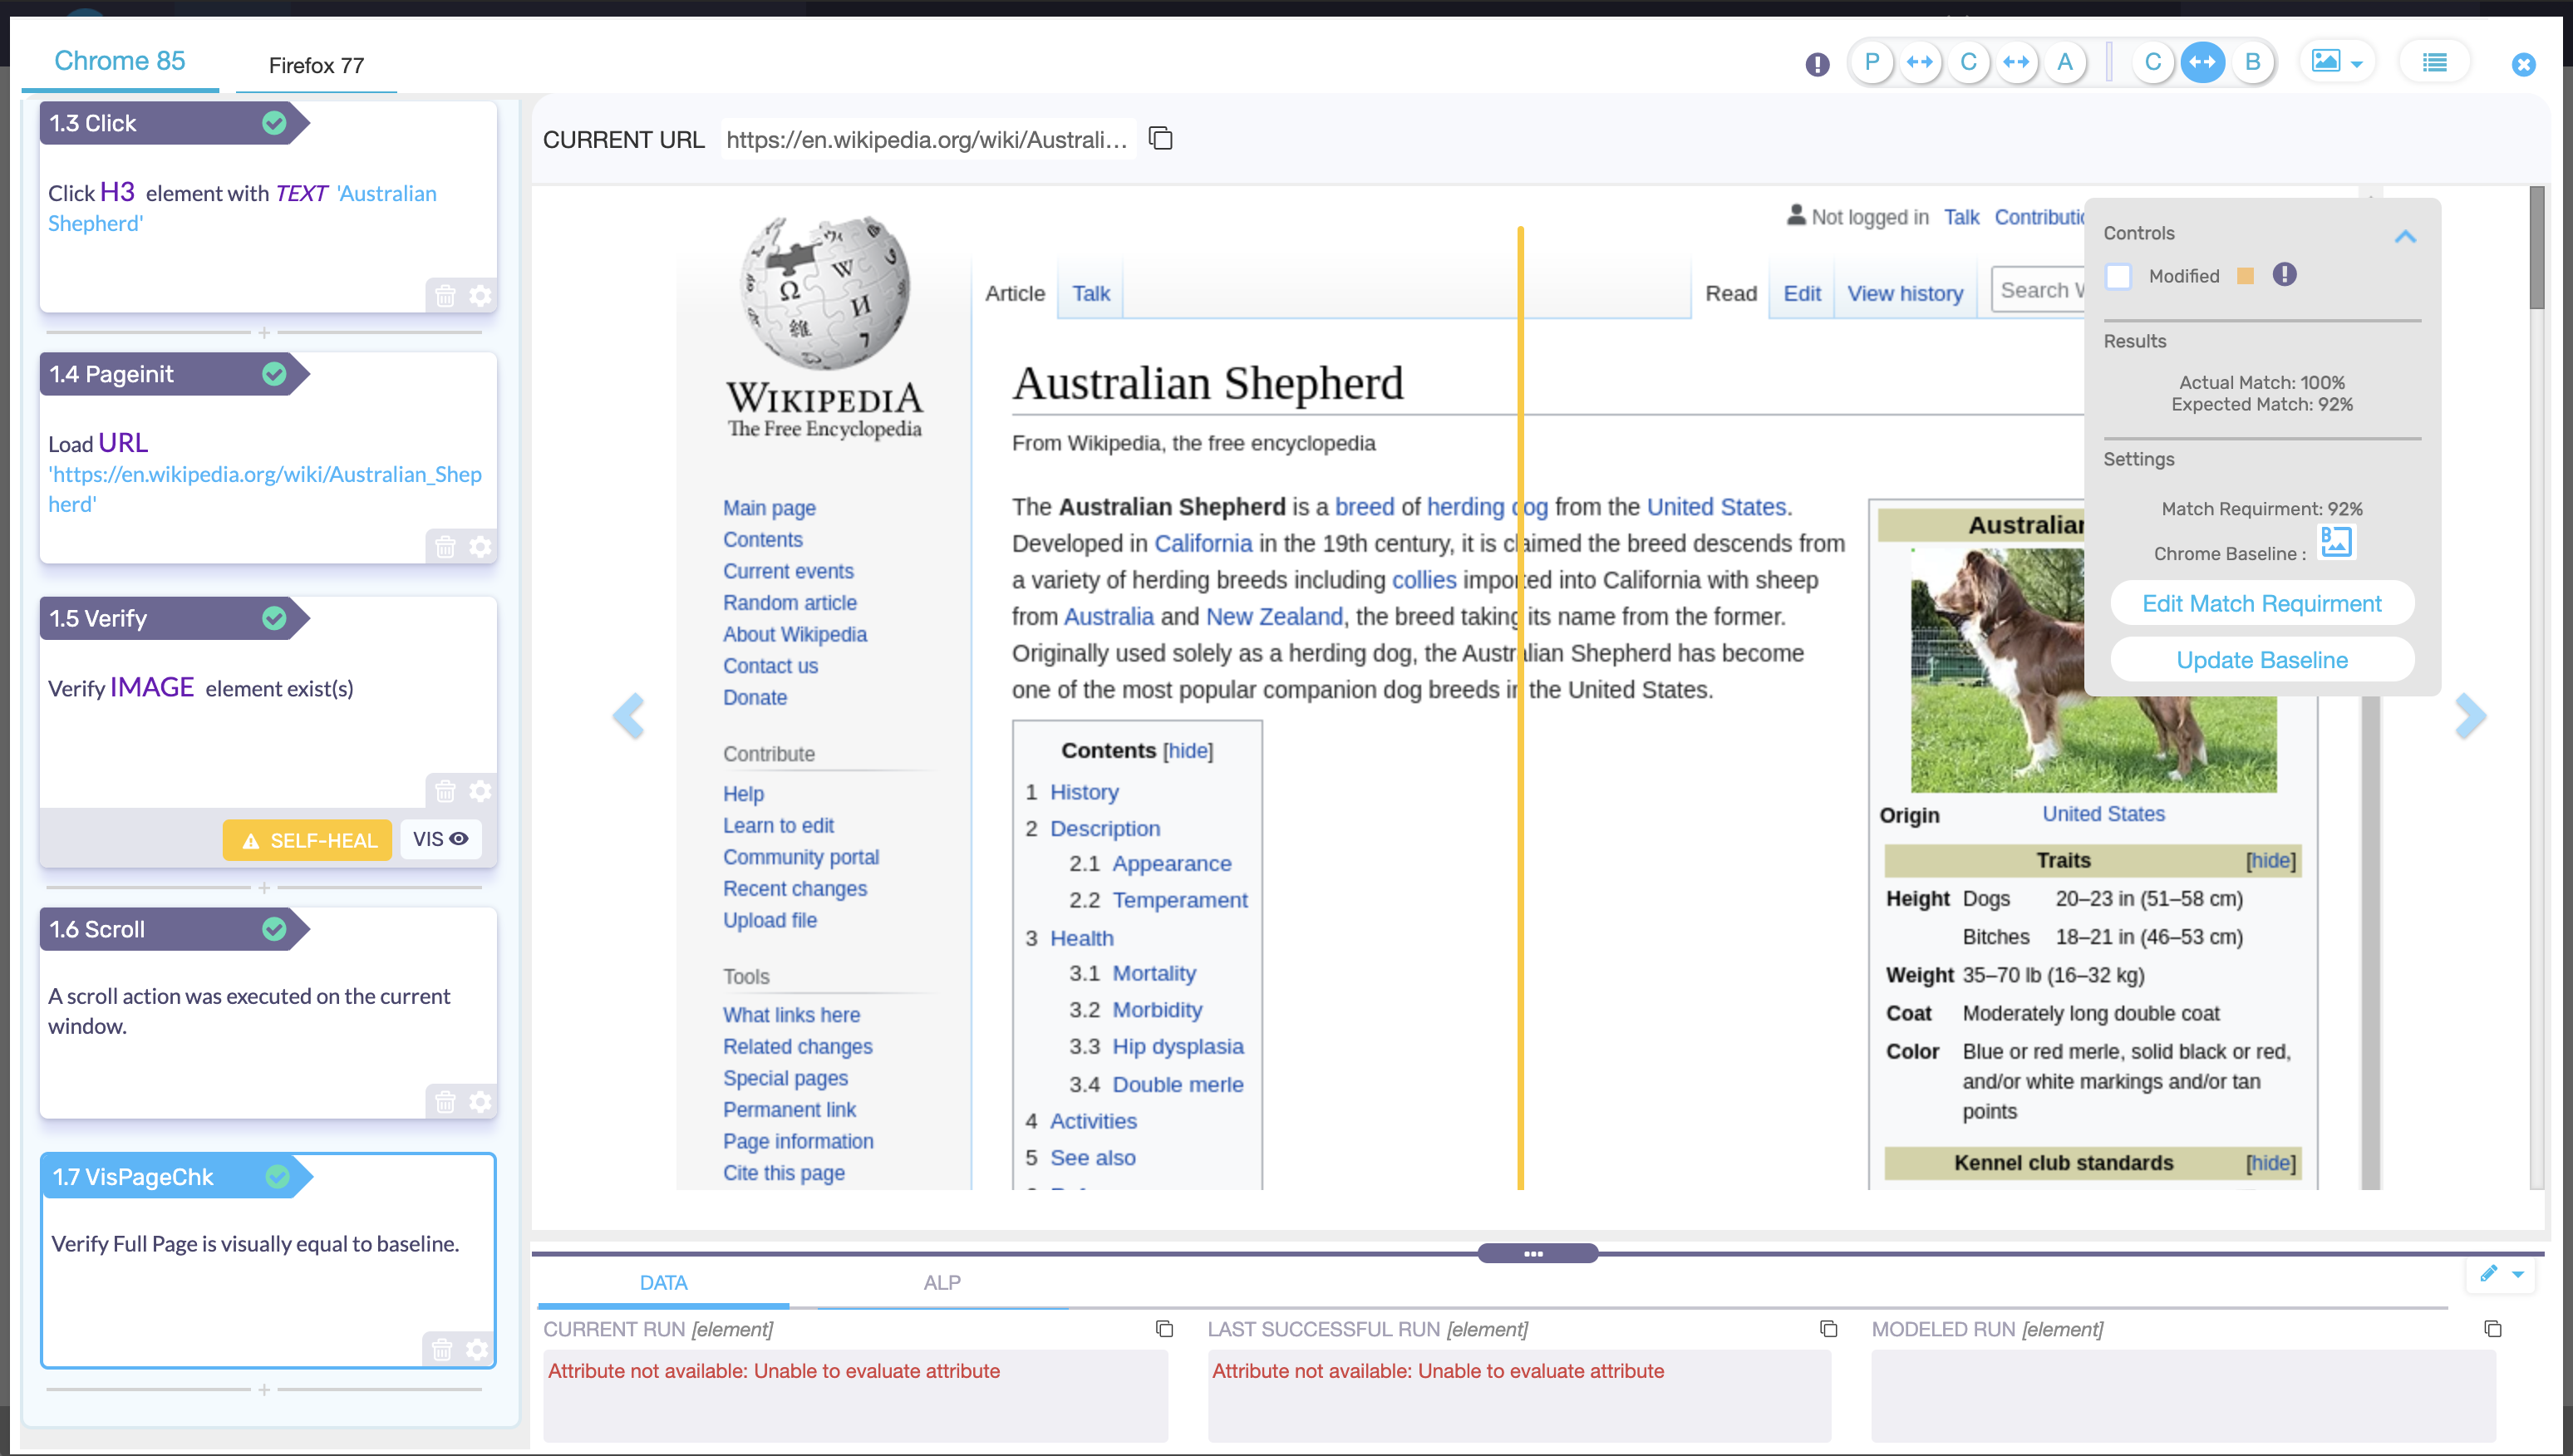Click the Wikipedia URL link in step 1.4
Screen dimensions: 2573x1456
point(265,489)
